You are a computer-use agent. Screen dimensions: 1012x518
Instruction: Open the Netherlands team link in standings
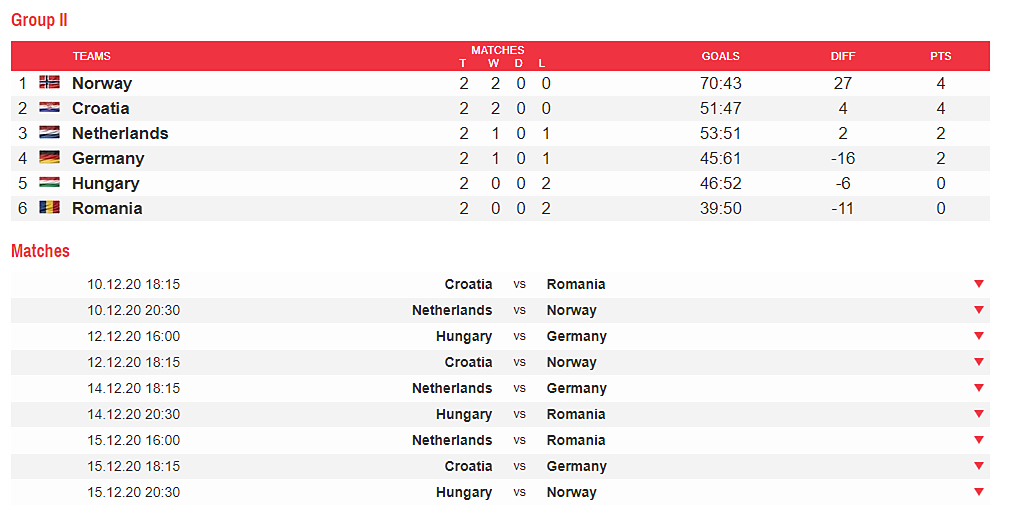pyautogui.click(x=120, y=133)
